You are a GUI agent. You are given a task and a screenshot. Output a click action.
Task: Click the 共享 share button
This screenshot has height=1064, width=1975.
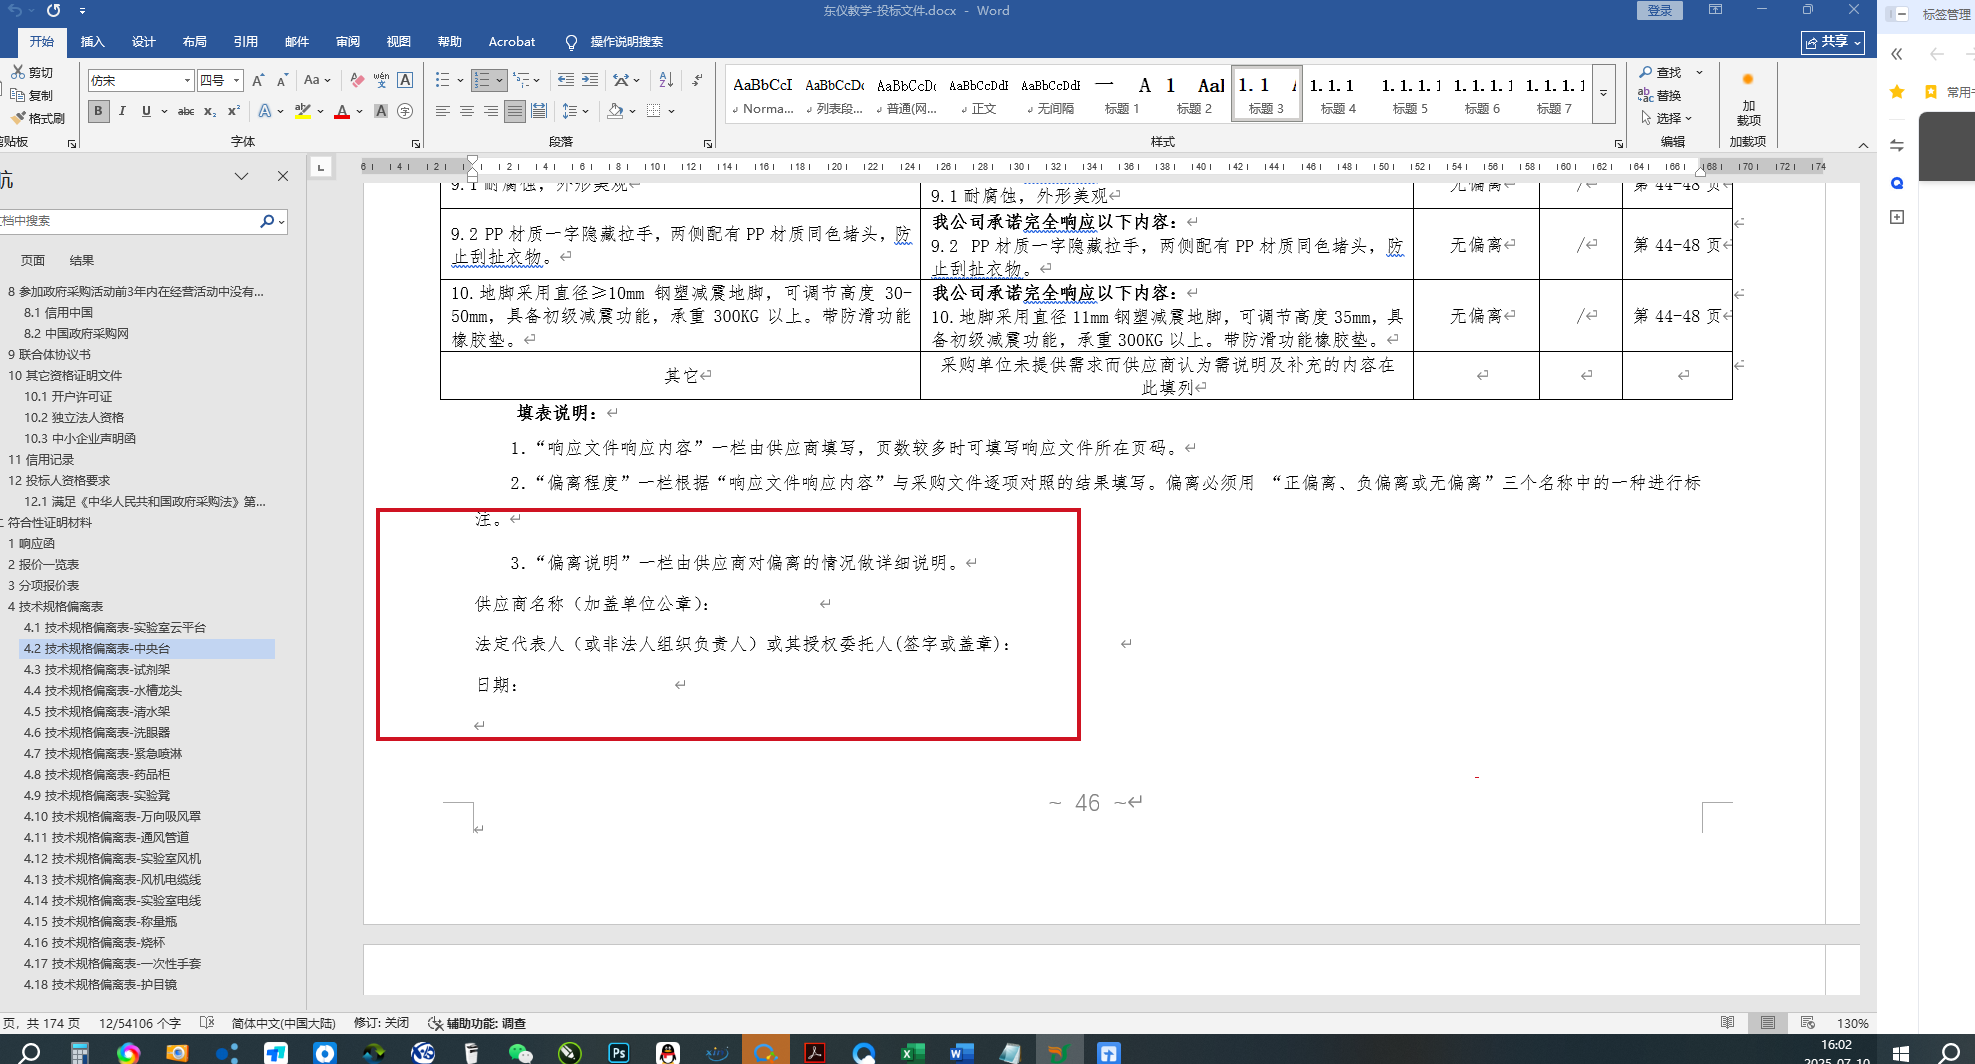coord(1833,42)
